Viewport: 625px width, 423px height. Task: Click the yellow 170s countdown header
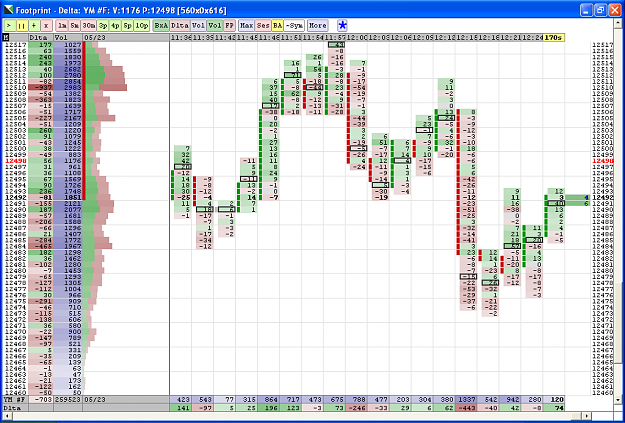[553, 37]
